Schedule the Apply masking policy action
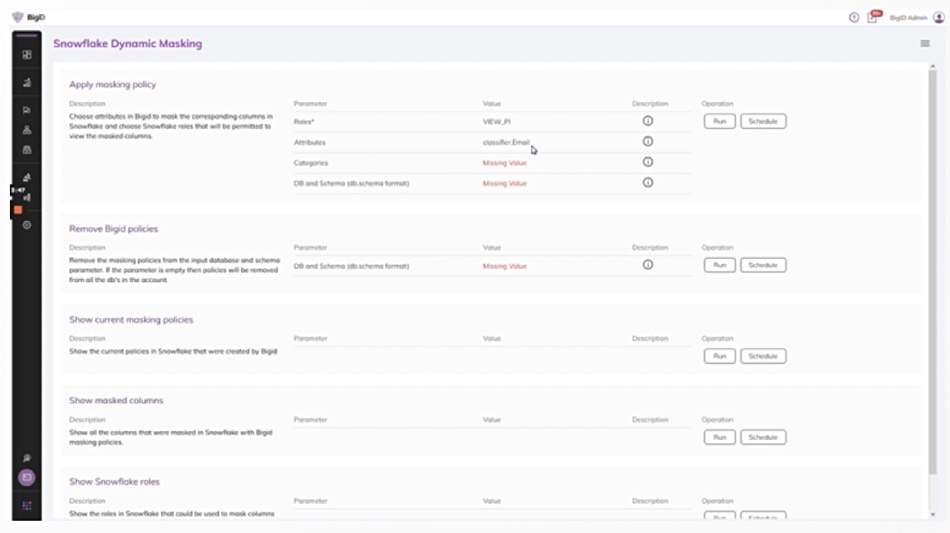Viewport: 950px width, 533px height. (763, 121)
